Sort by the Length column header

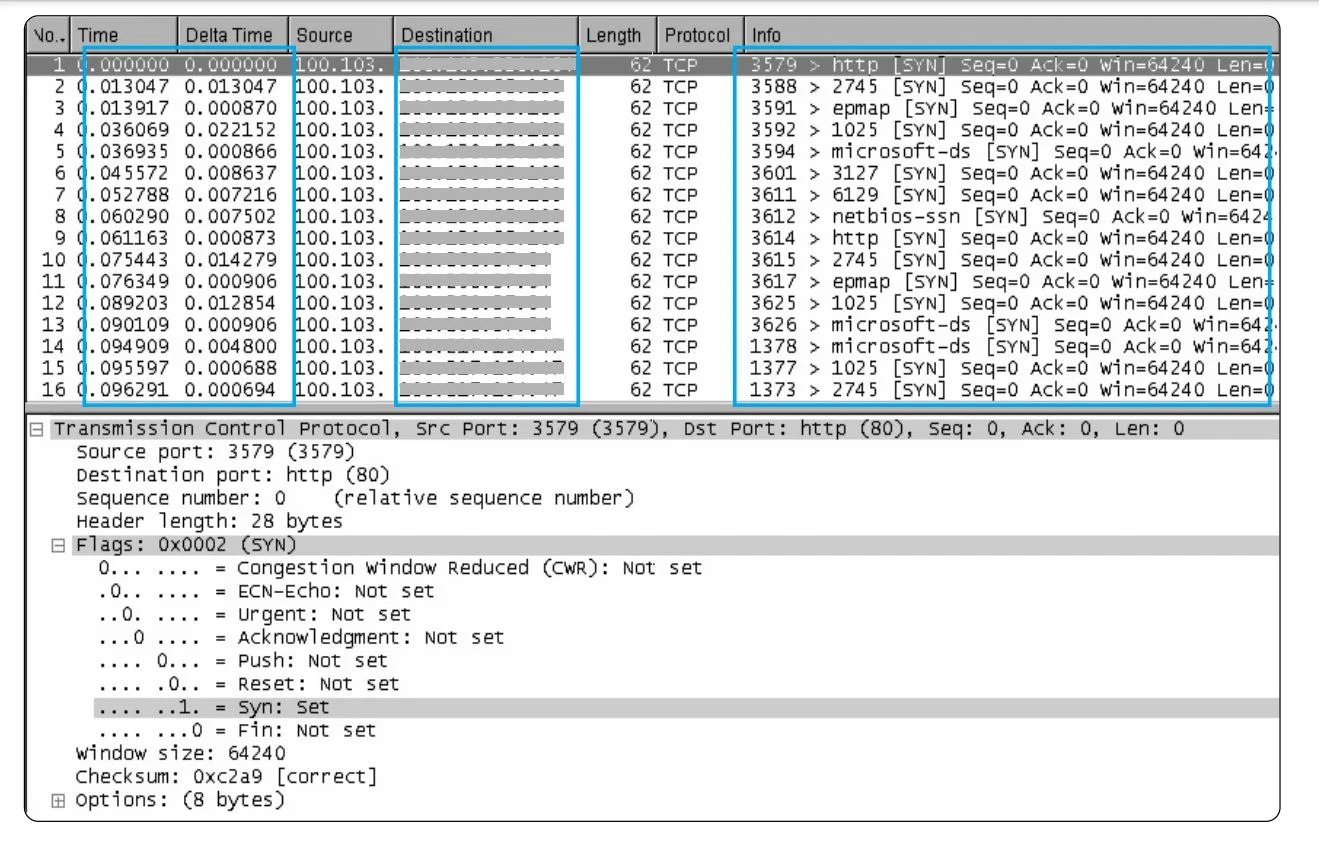point(617,35)
